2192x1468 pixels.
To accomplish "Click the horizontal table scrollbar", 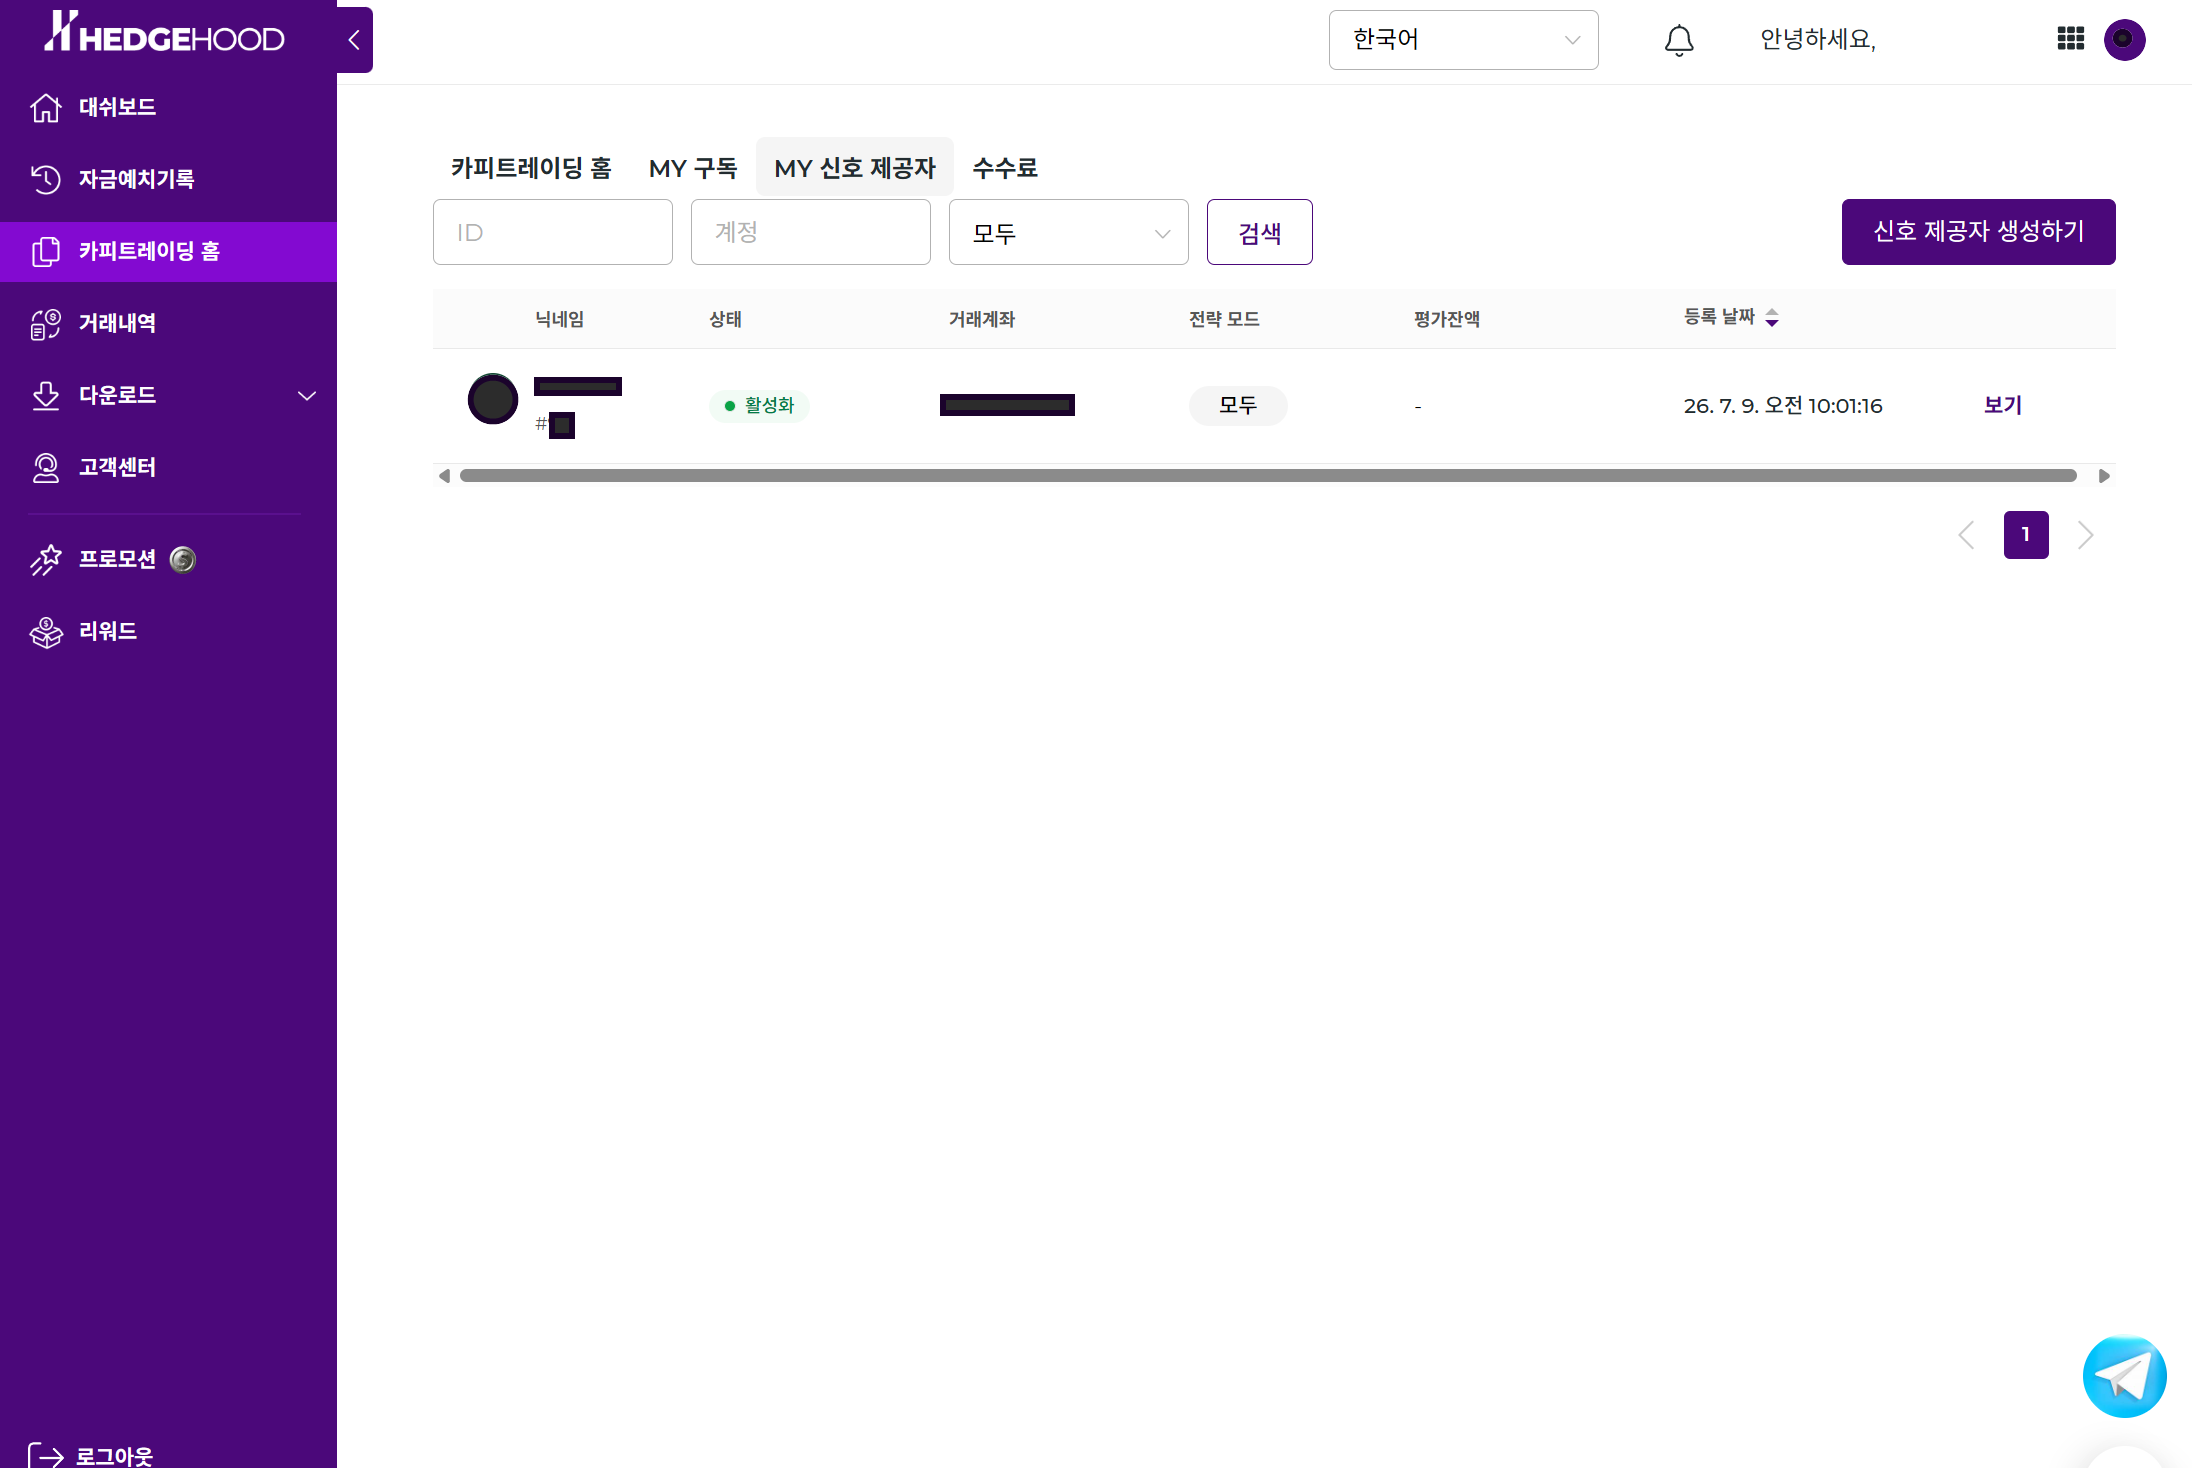I will click(x=1268, y=476).
